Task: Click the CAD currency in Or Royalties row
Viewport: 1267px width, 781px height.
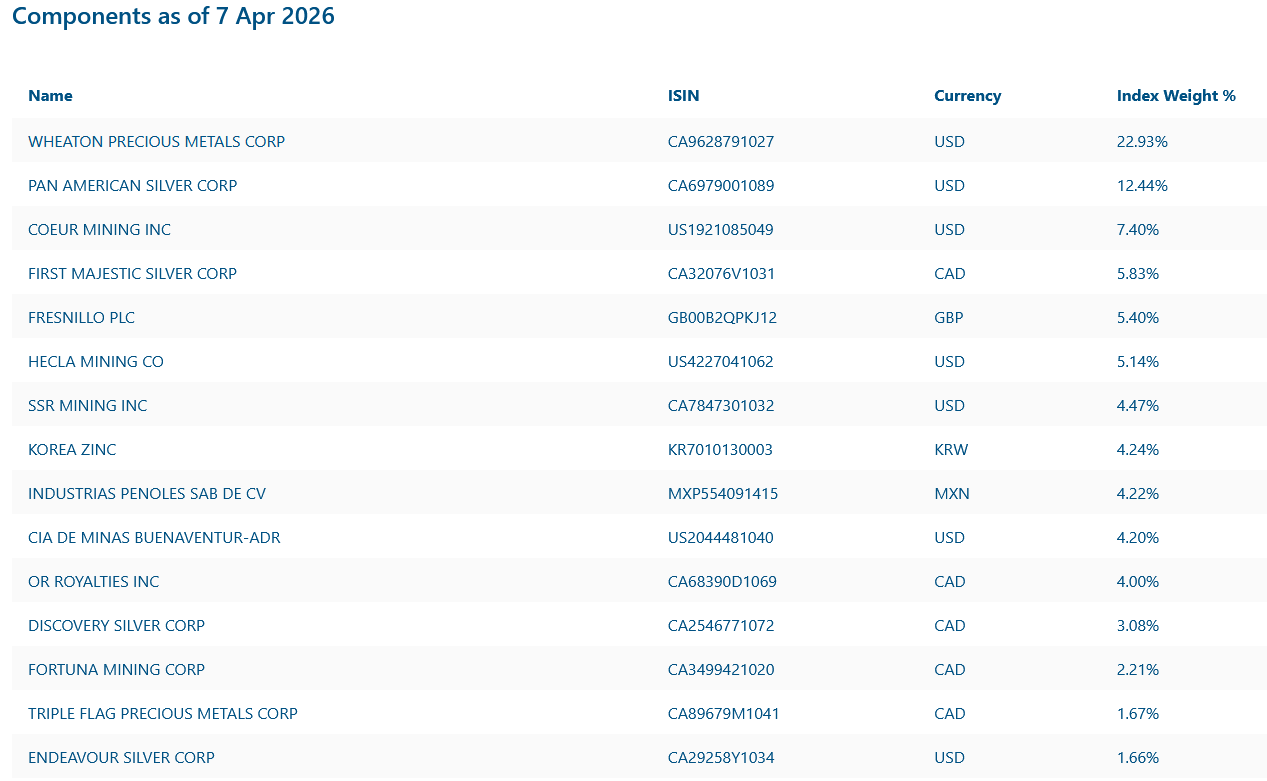Action: [950, 582]
